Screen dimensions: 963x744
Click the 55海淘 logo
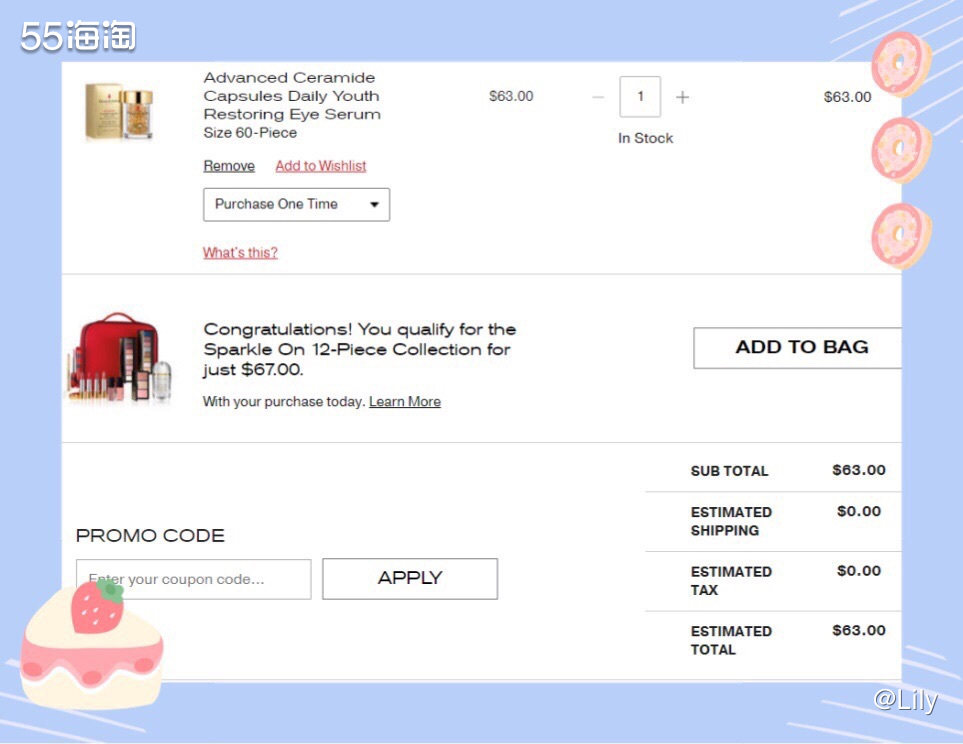78,37
